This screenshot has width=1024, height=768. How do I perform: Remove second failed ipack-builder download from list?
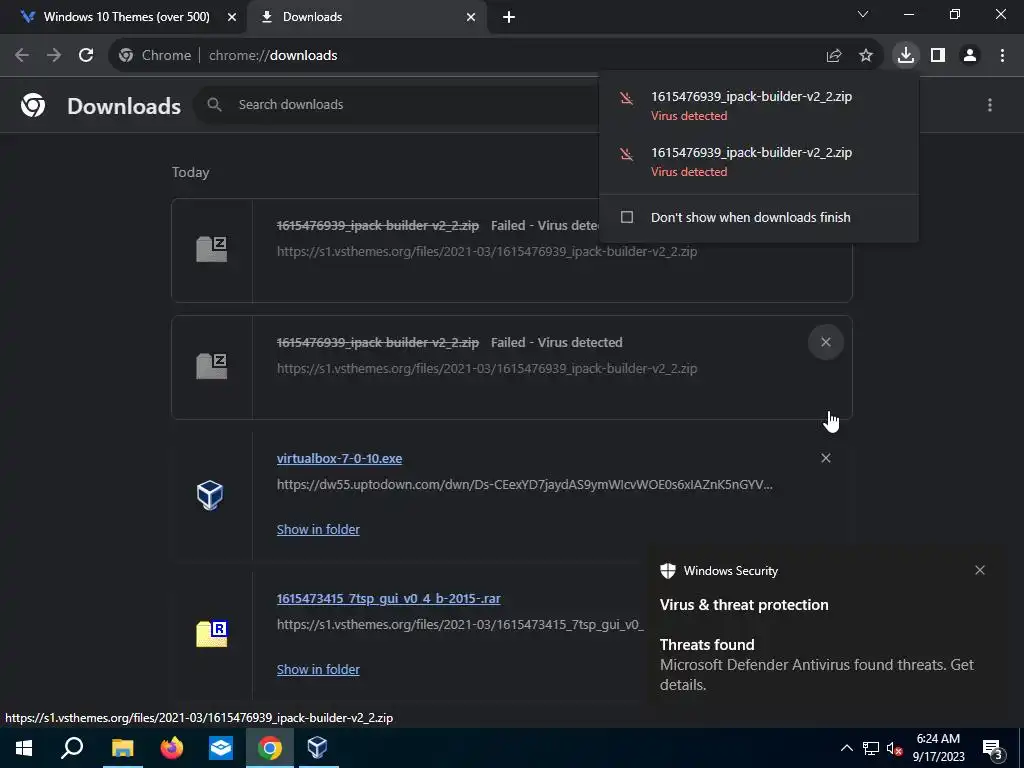[825, 342]
